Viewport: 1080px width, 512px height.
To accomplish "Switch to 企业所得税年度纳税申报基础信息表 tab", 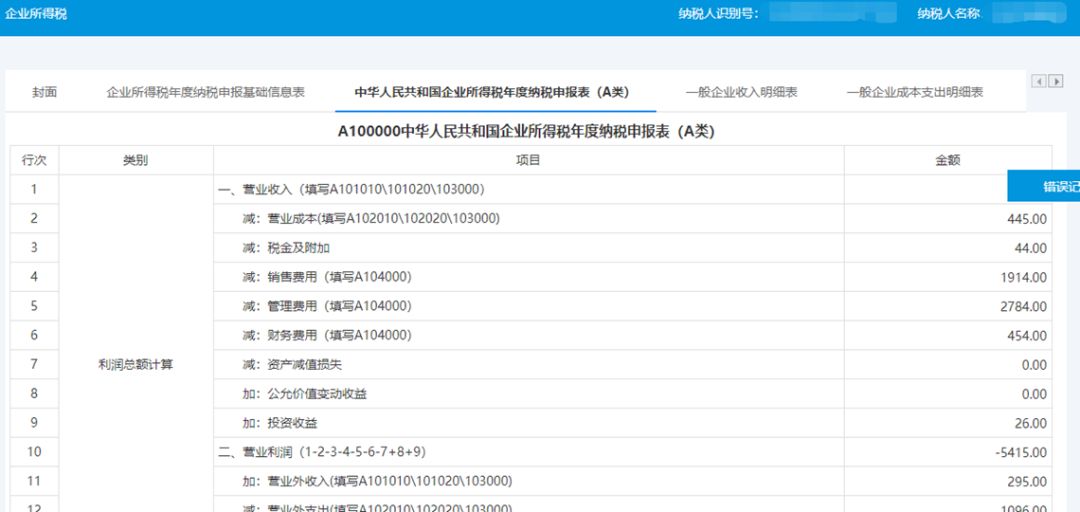I will pos(205,92).
